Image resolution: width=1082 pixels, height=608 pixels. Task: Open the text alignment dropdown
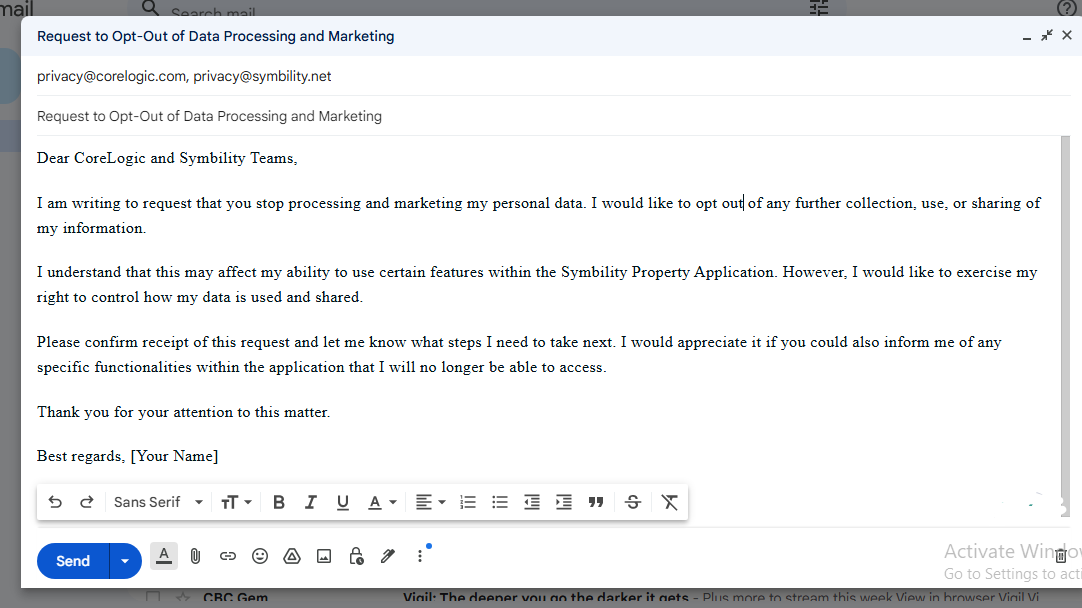point(431,502)
